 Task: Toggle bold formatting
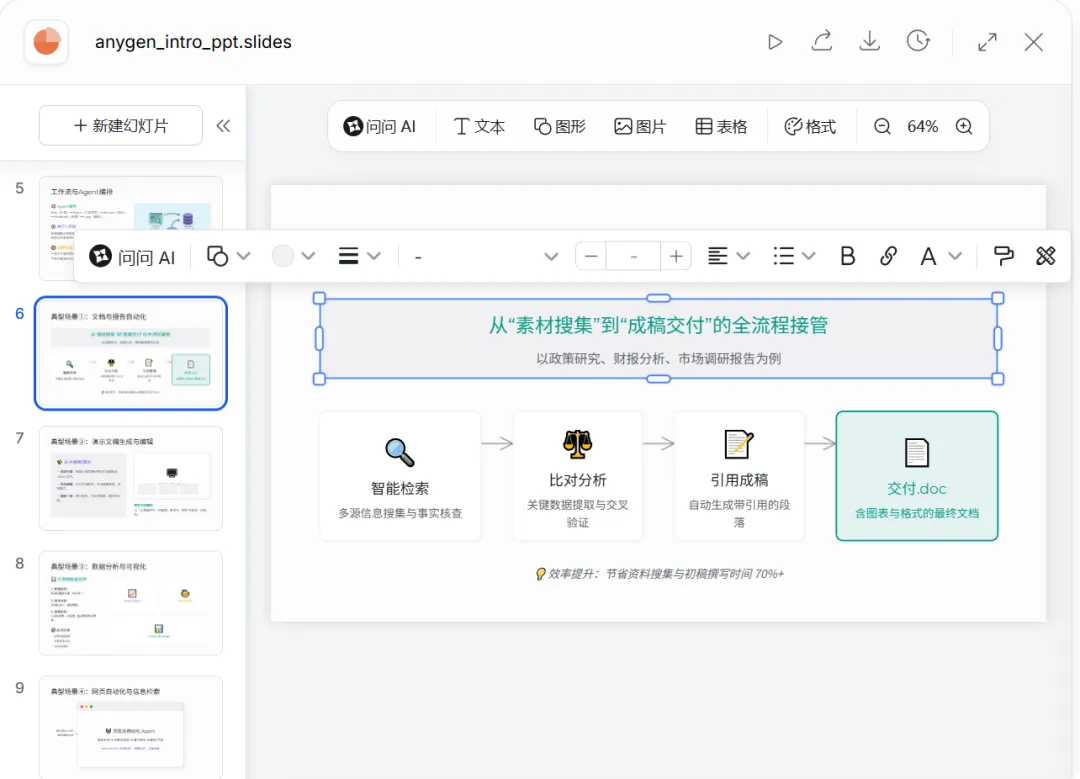pos(848,256)
